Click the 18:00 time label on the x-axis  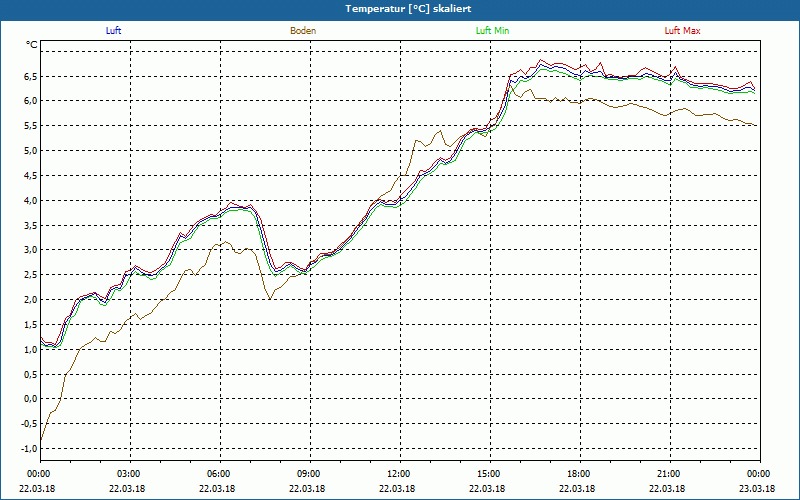tap(580, 474)
